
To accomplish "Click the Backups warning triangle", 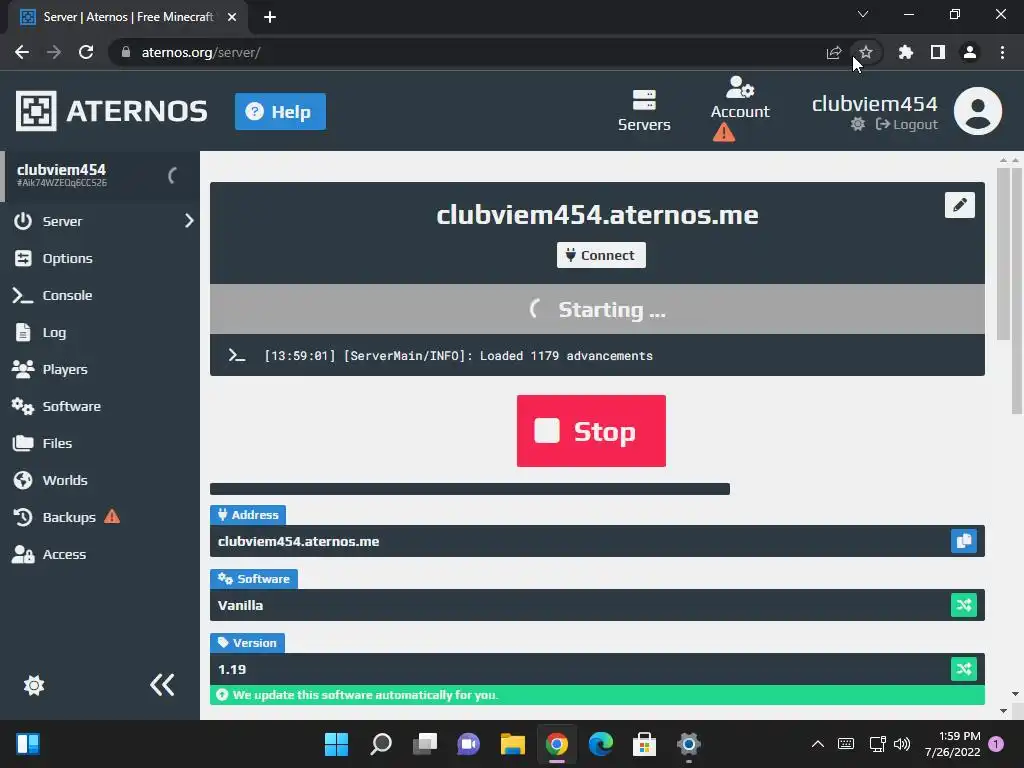I will pos(112,517).
